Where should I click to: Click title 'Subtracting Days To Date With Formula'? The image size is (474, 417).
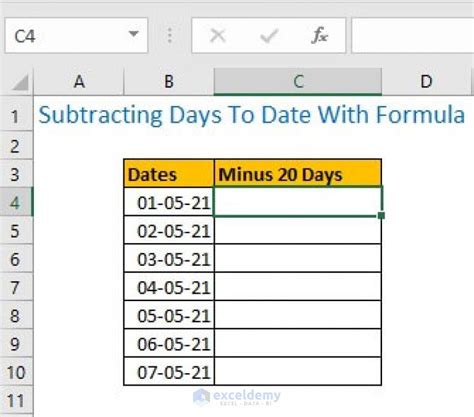pyautogui.click(x=252, y=115)
